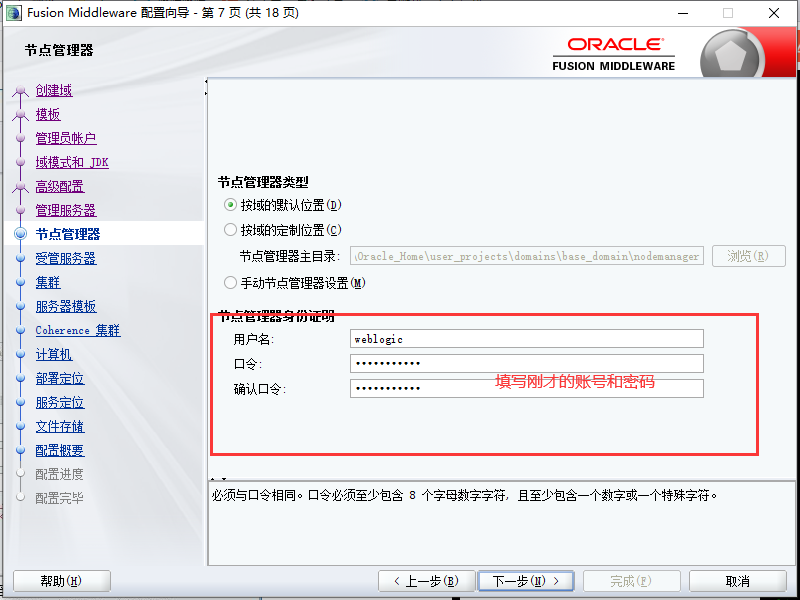Select 手动节点管理器设置 radio option
This screenshot has width=800, height=600.
pos(231,283)
